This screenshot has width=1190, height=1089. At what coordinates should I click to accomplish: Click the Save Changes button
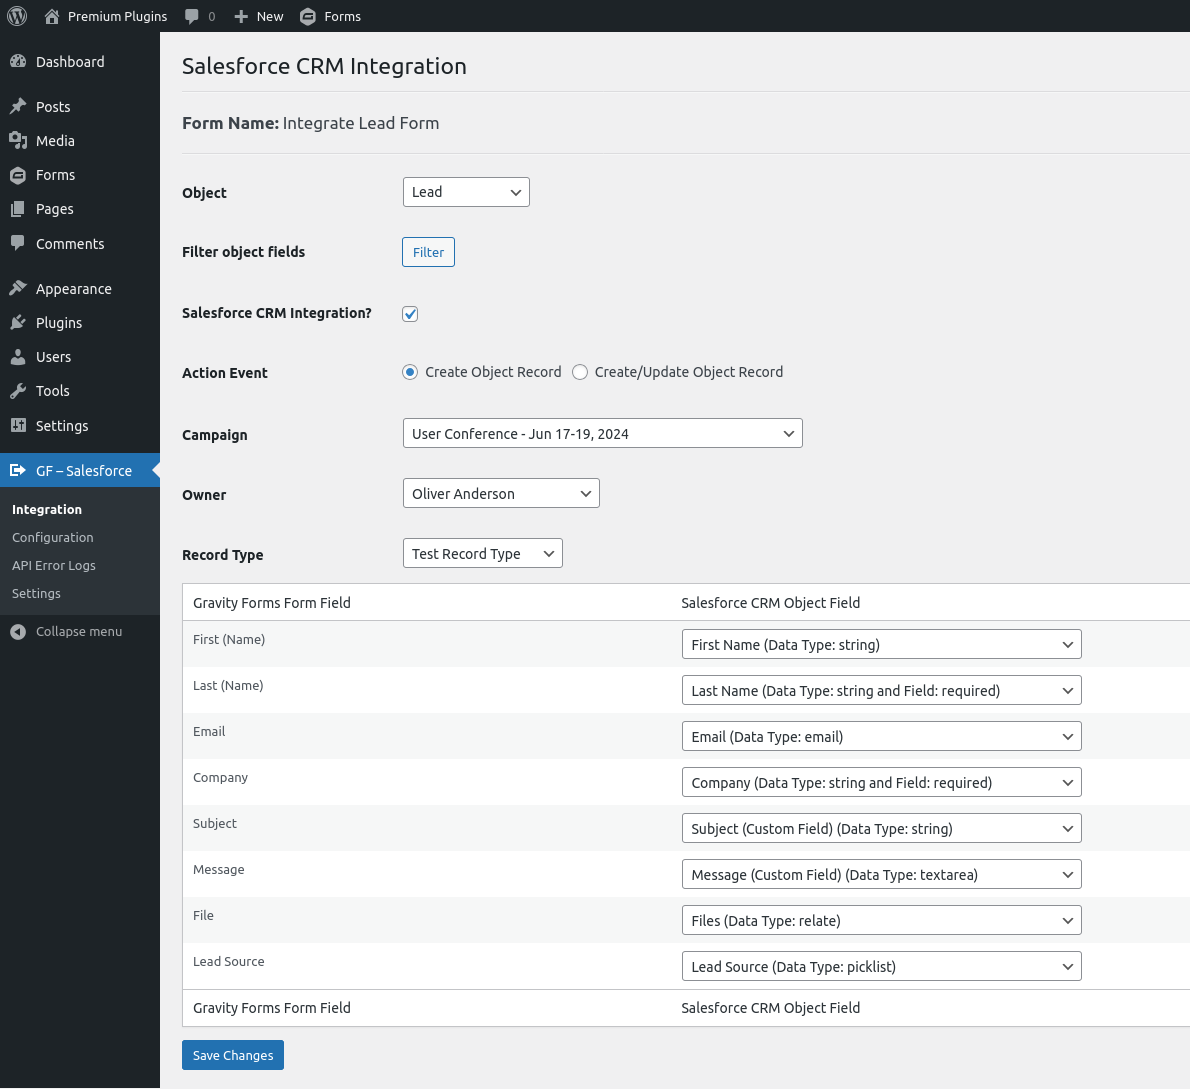pyautogui.click(x=233, y=1055)
